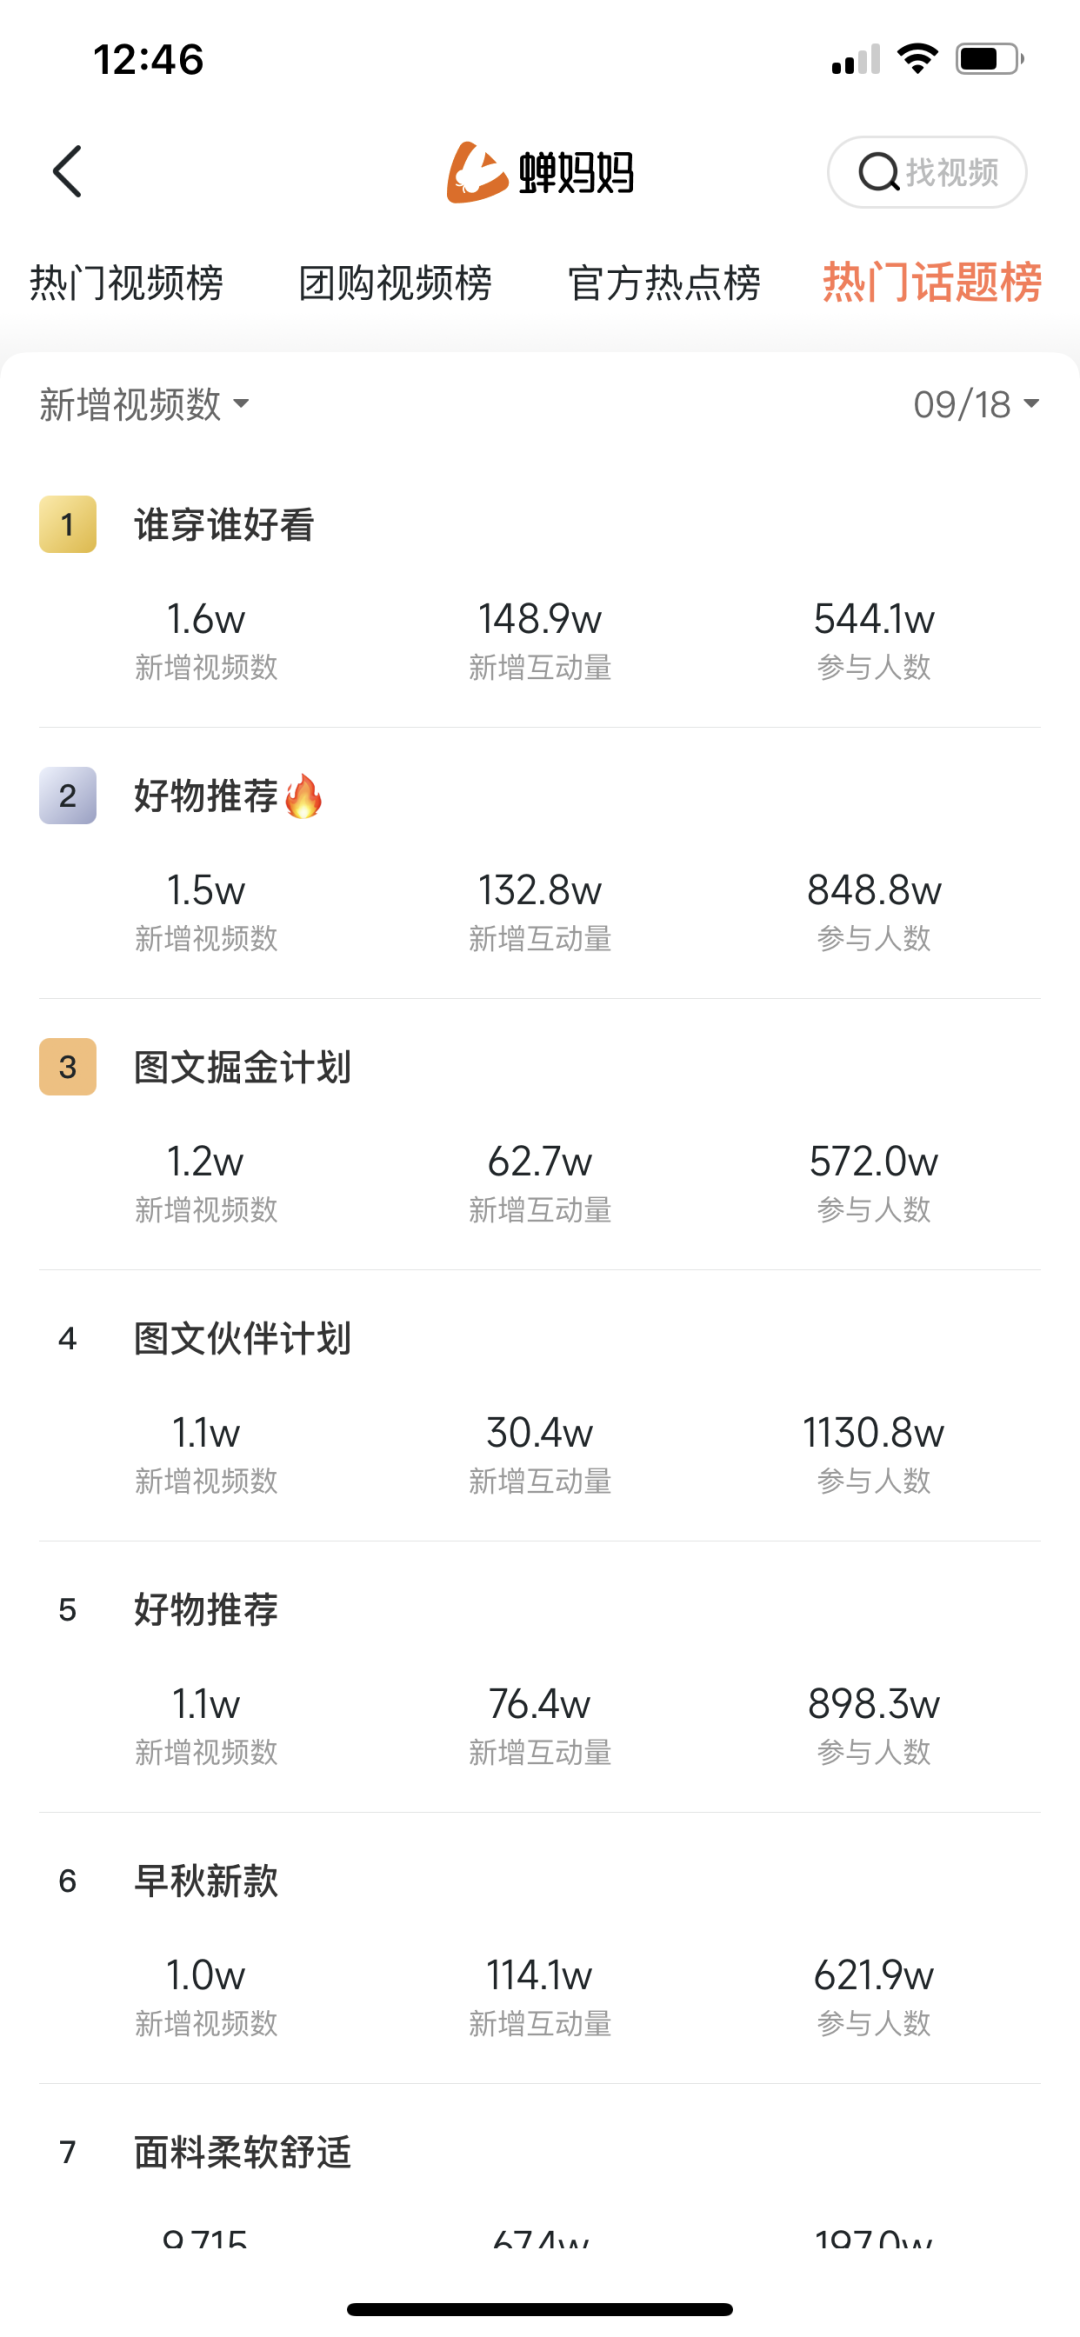Tap the back arrow icon
1080x2337 pixels.
pyautogui.click(x=67, y=172)
